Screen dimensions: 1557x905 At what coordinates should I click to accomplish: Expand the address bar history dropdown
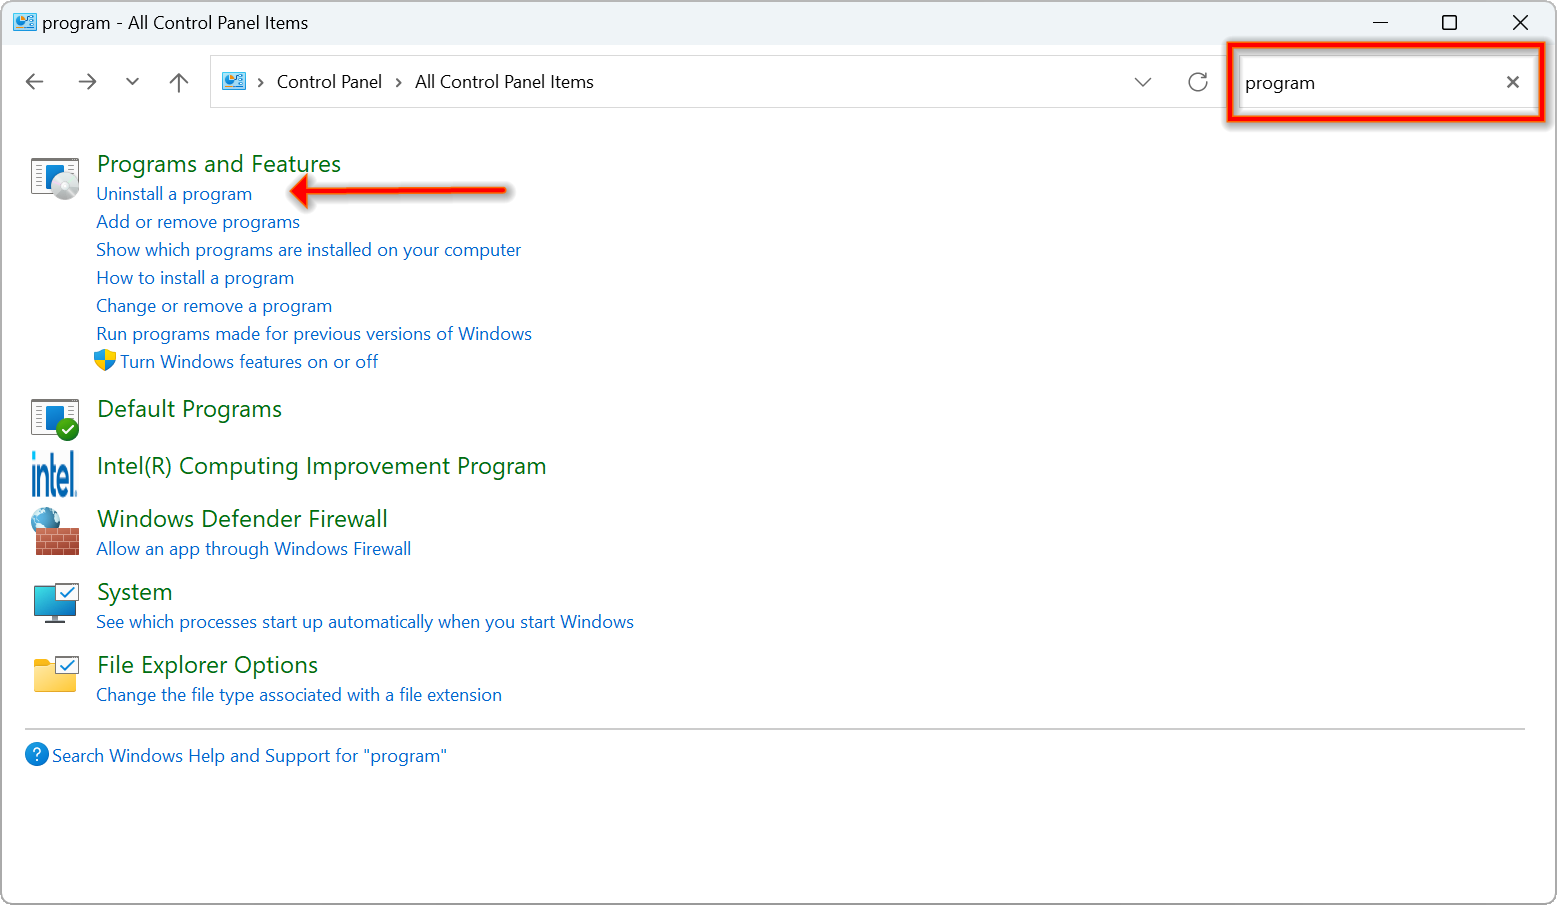click(x=1143, y=82)
